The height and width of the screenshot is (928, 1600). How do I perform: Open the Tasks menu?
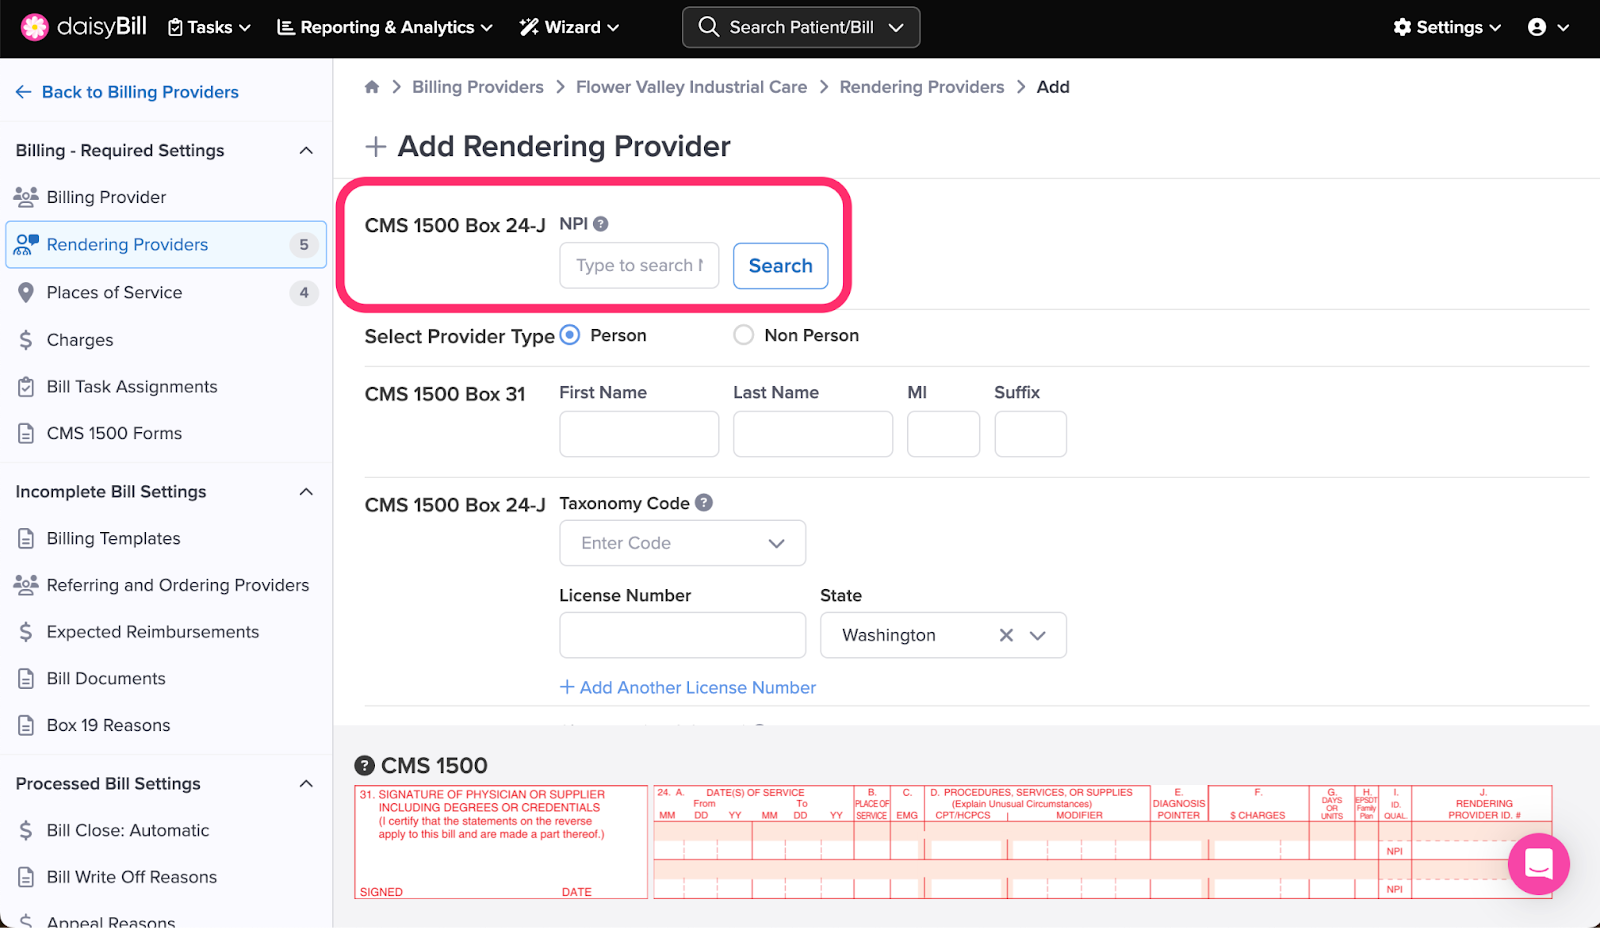[x=209, y=27]
